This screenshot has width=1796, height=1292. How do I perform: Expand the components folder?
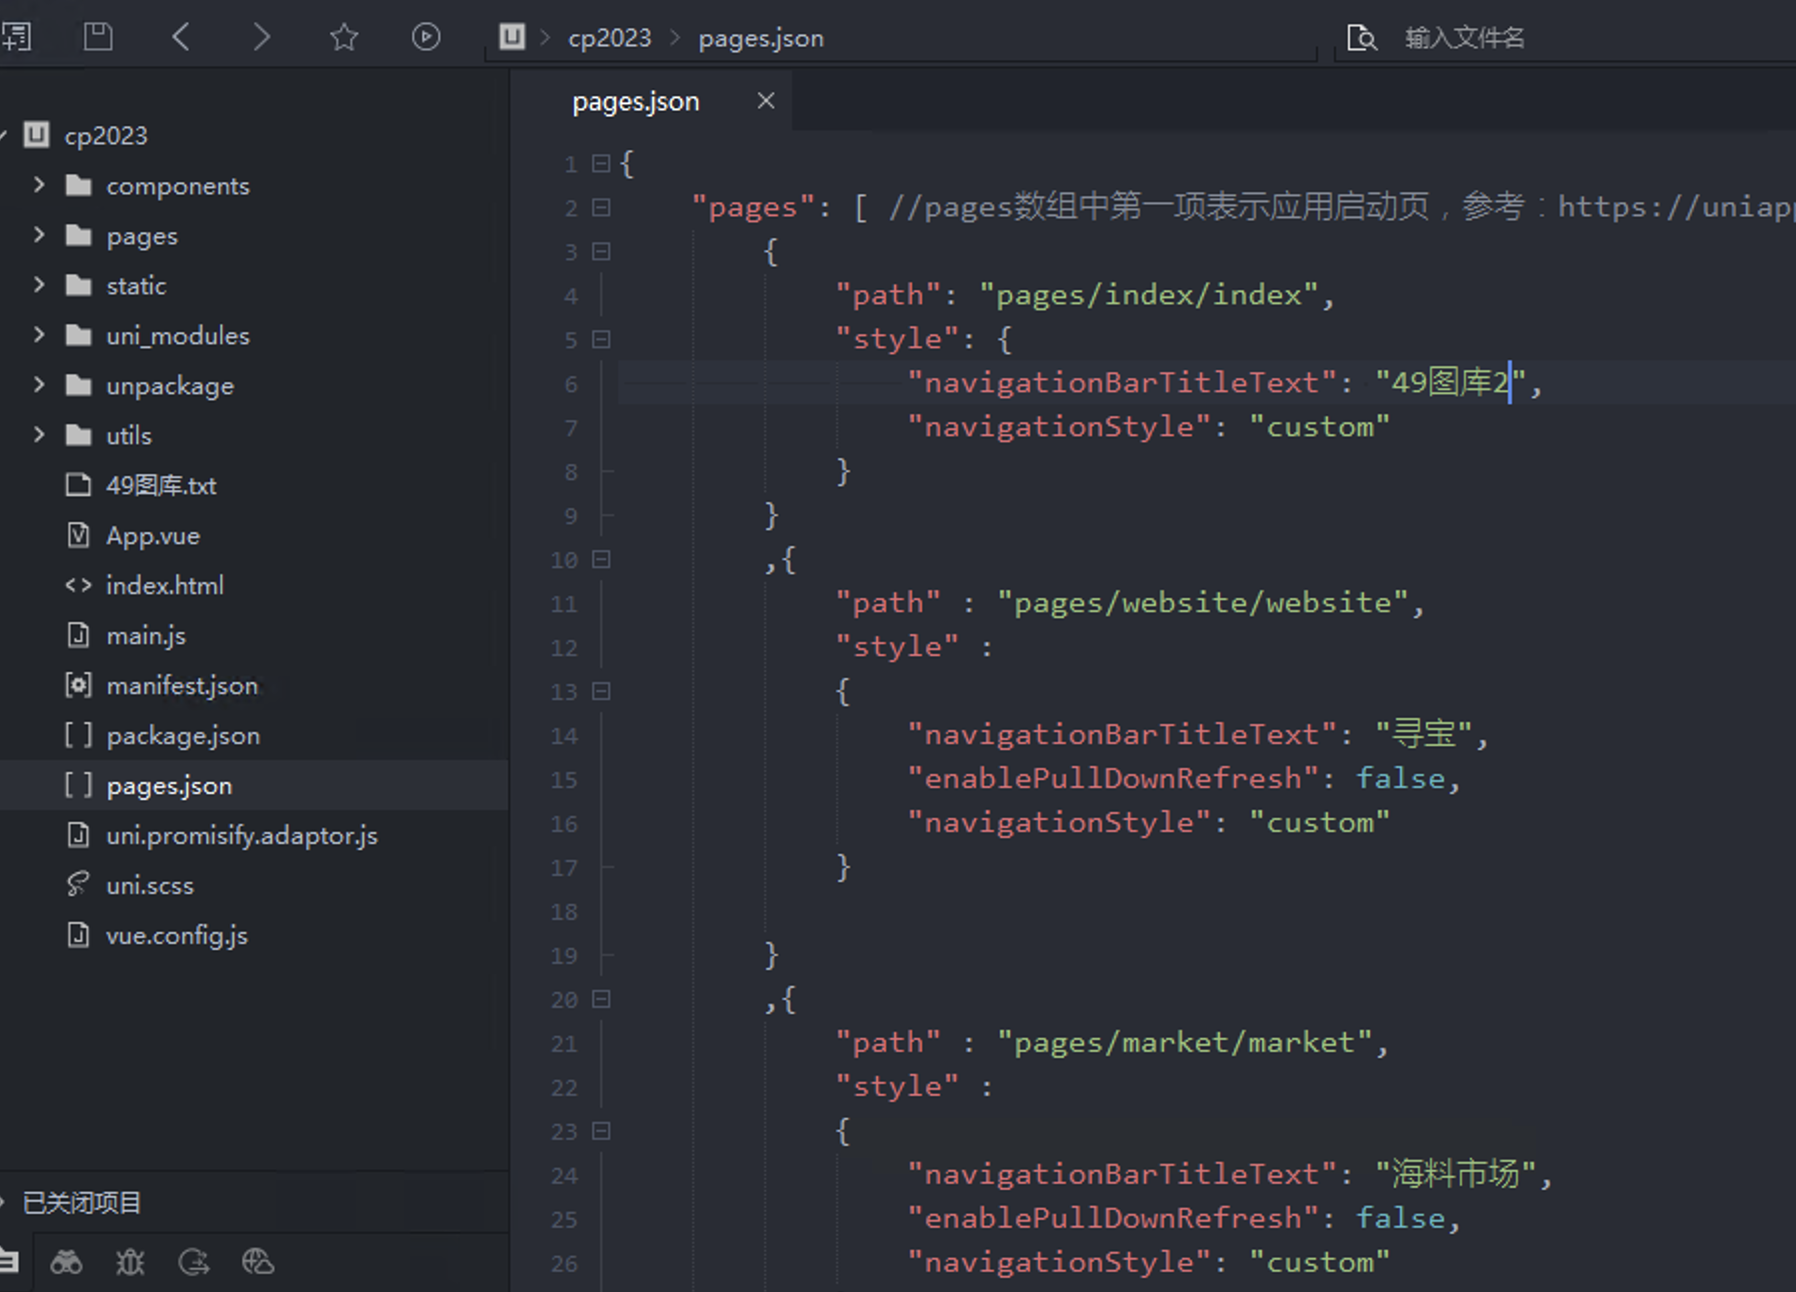coord(39,185)
